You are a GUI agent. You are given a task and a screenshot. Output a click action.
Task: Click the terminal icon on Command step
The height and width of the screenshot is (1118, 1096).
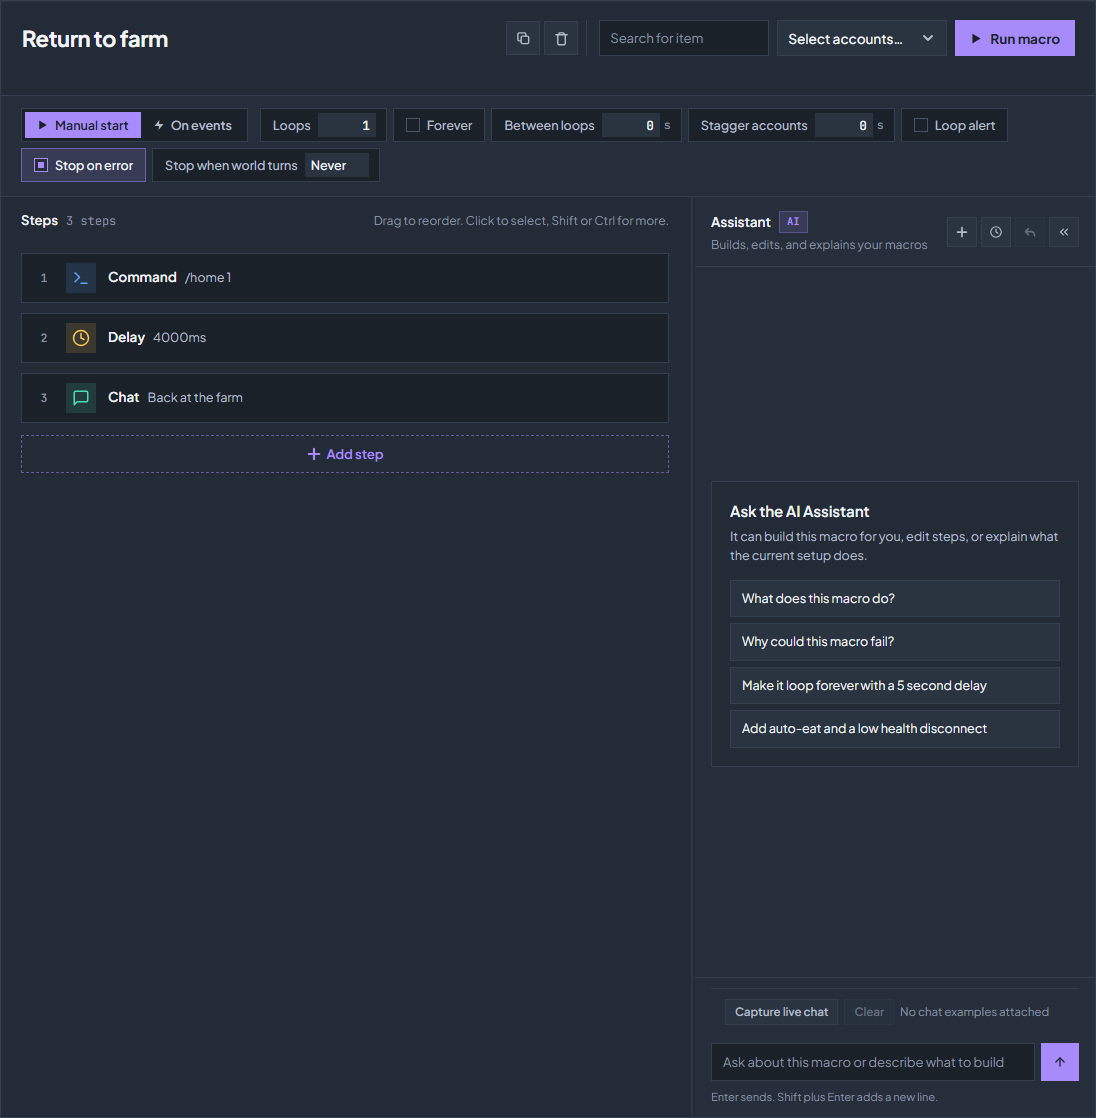click(81, 277)
